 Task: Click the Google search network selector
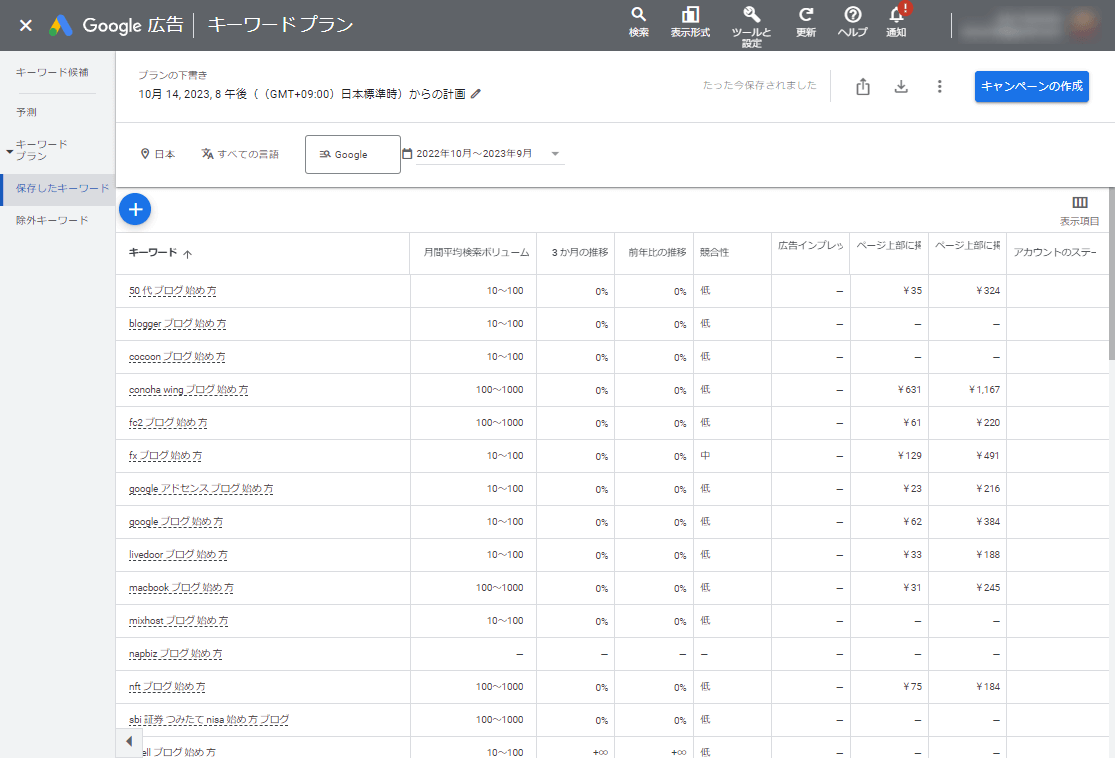point(352,155)
